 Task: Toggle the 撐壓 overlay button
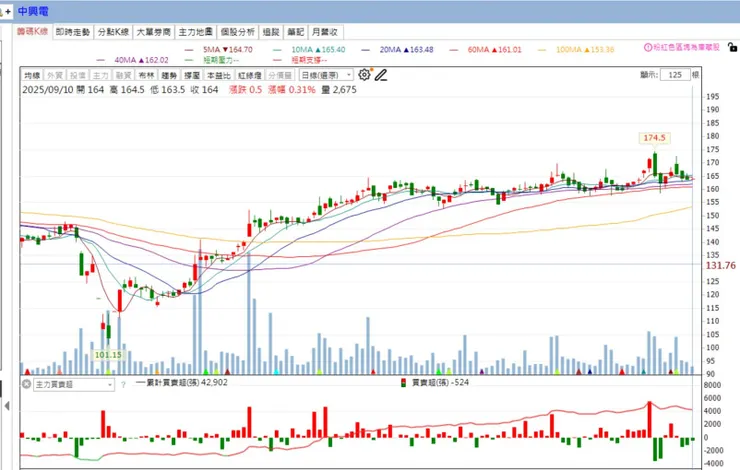pos(192,75)
